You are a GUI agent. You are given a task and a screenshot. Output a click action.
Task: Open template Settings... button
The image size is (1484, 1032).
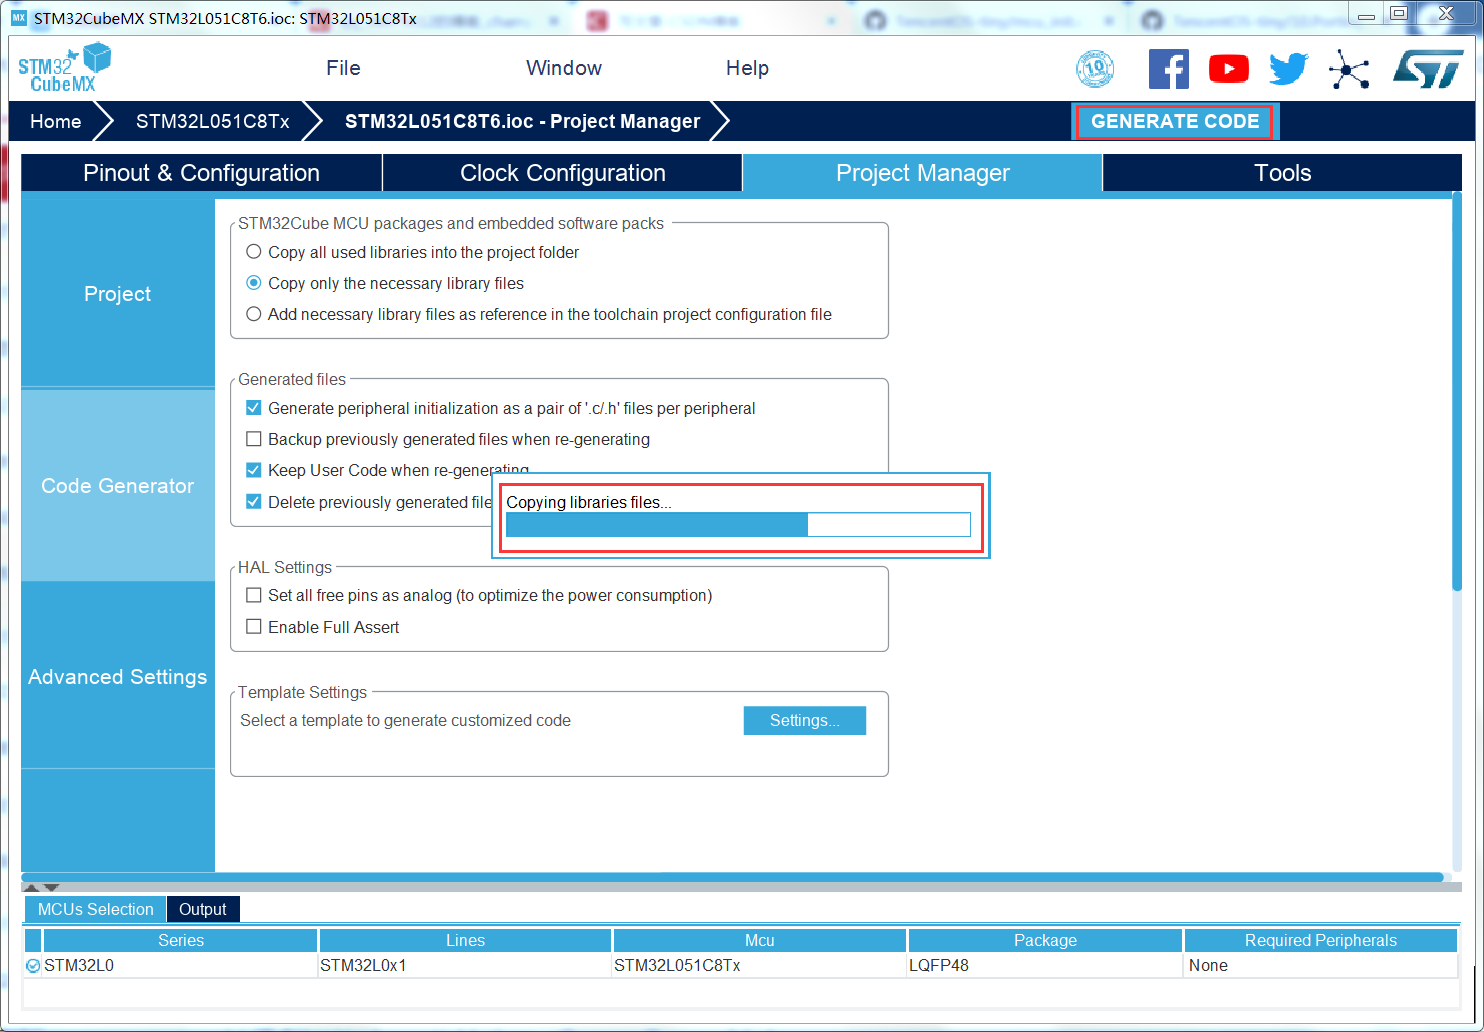(x=805, y=720)
